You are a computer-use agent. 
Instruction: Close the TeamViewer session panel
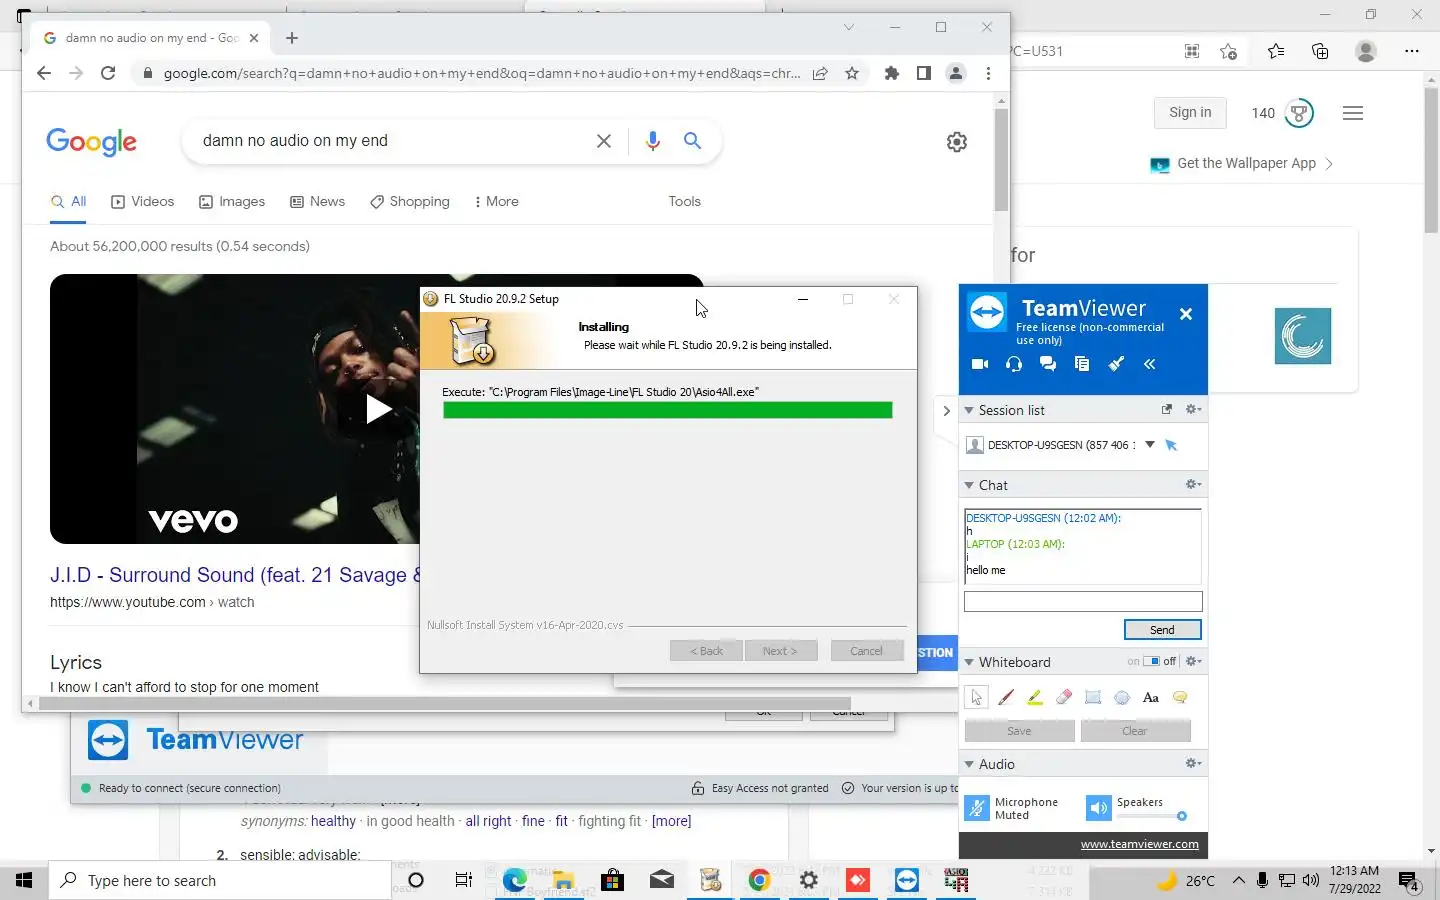click(x=1186, y=314)
